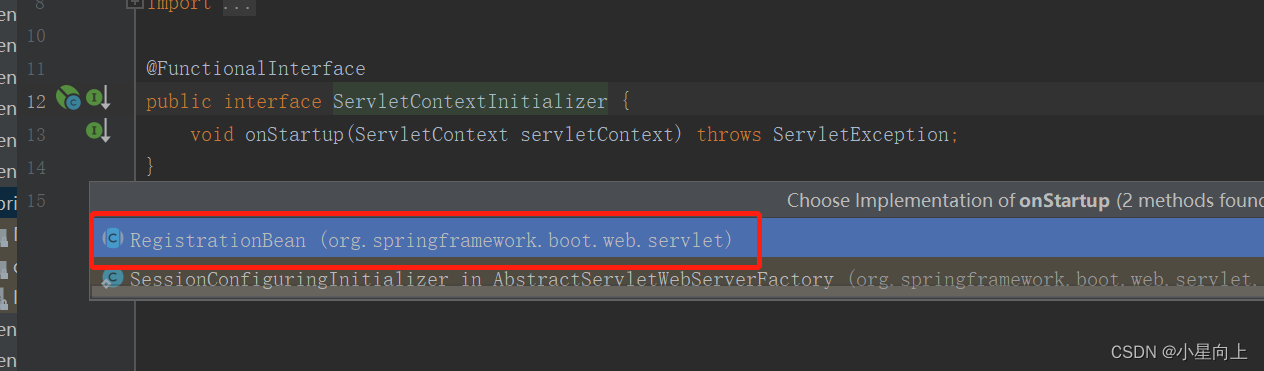The height and width of the screenshot is (371, 1264).
Task: Select SessionConfiguringInitializer implementation entry
Action: (677, 279)
